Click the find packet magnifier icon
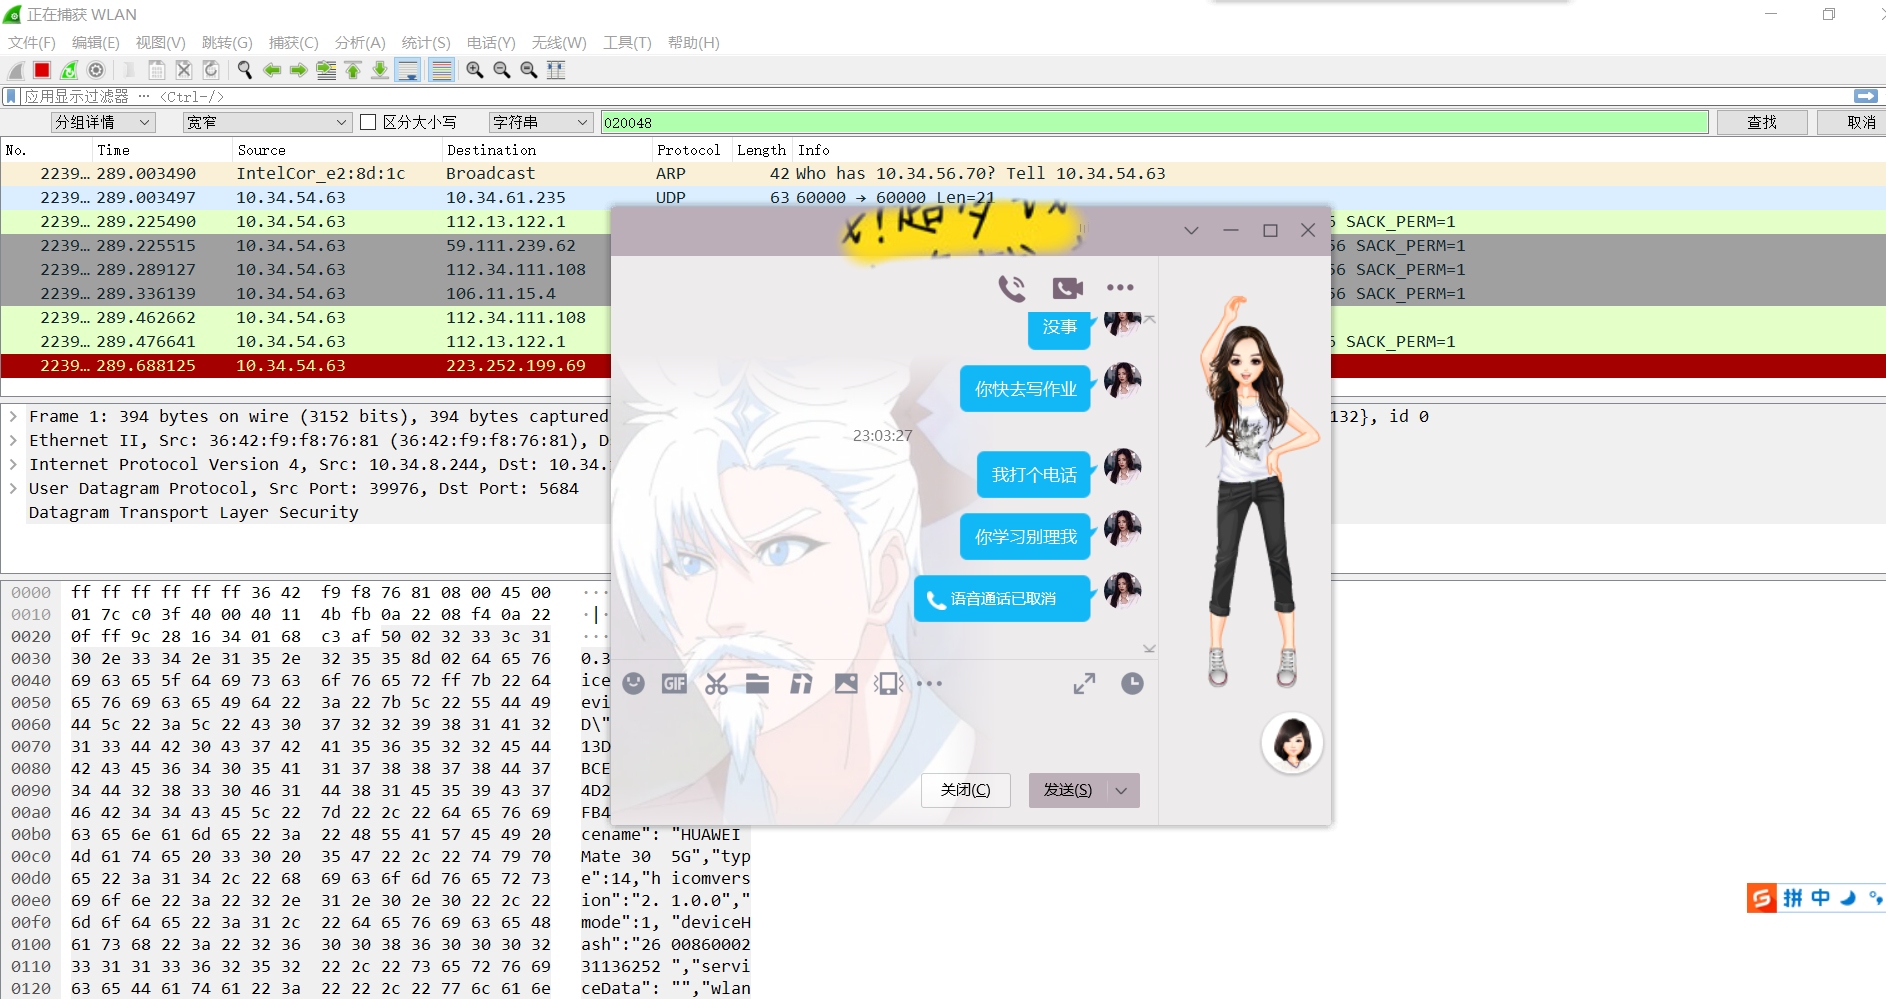 [x=245, y=70]
